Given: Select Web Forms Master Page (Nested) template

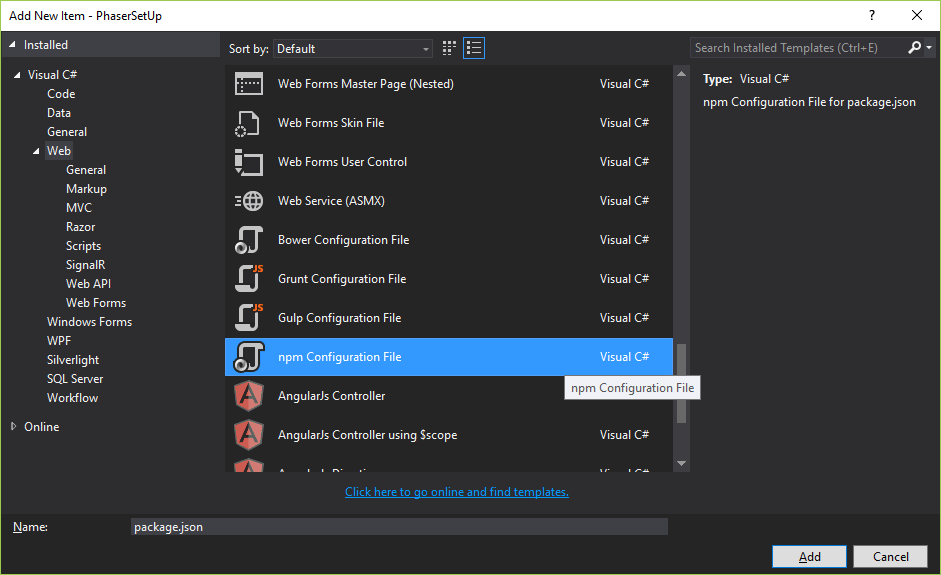Looking at the screenshot, I should coord(449,84).
